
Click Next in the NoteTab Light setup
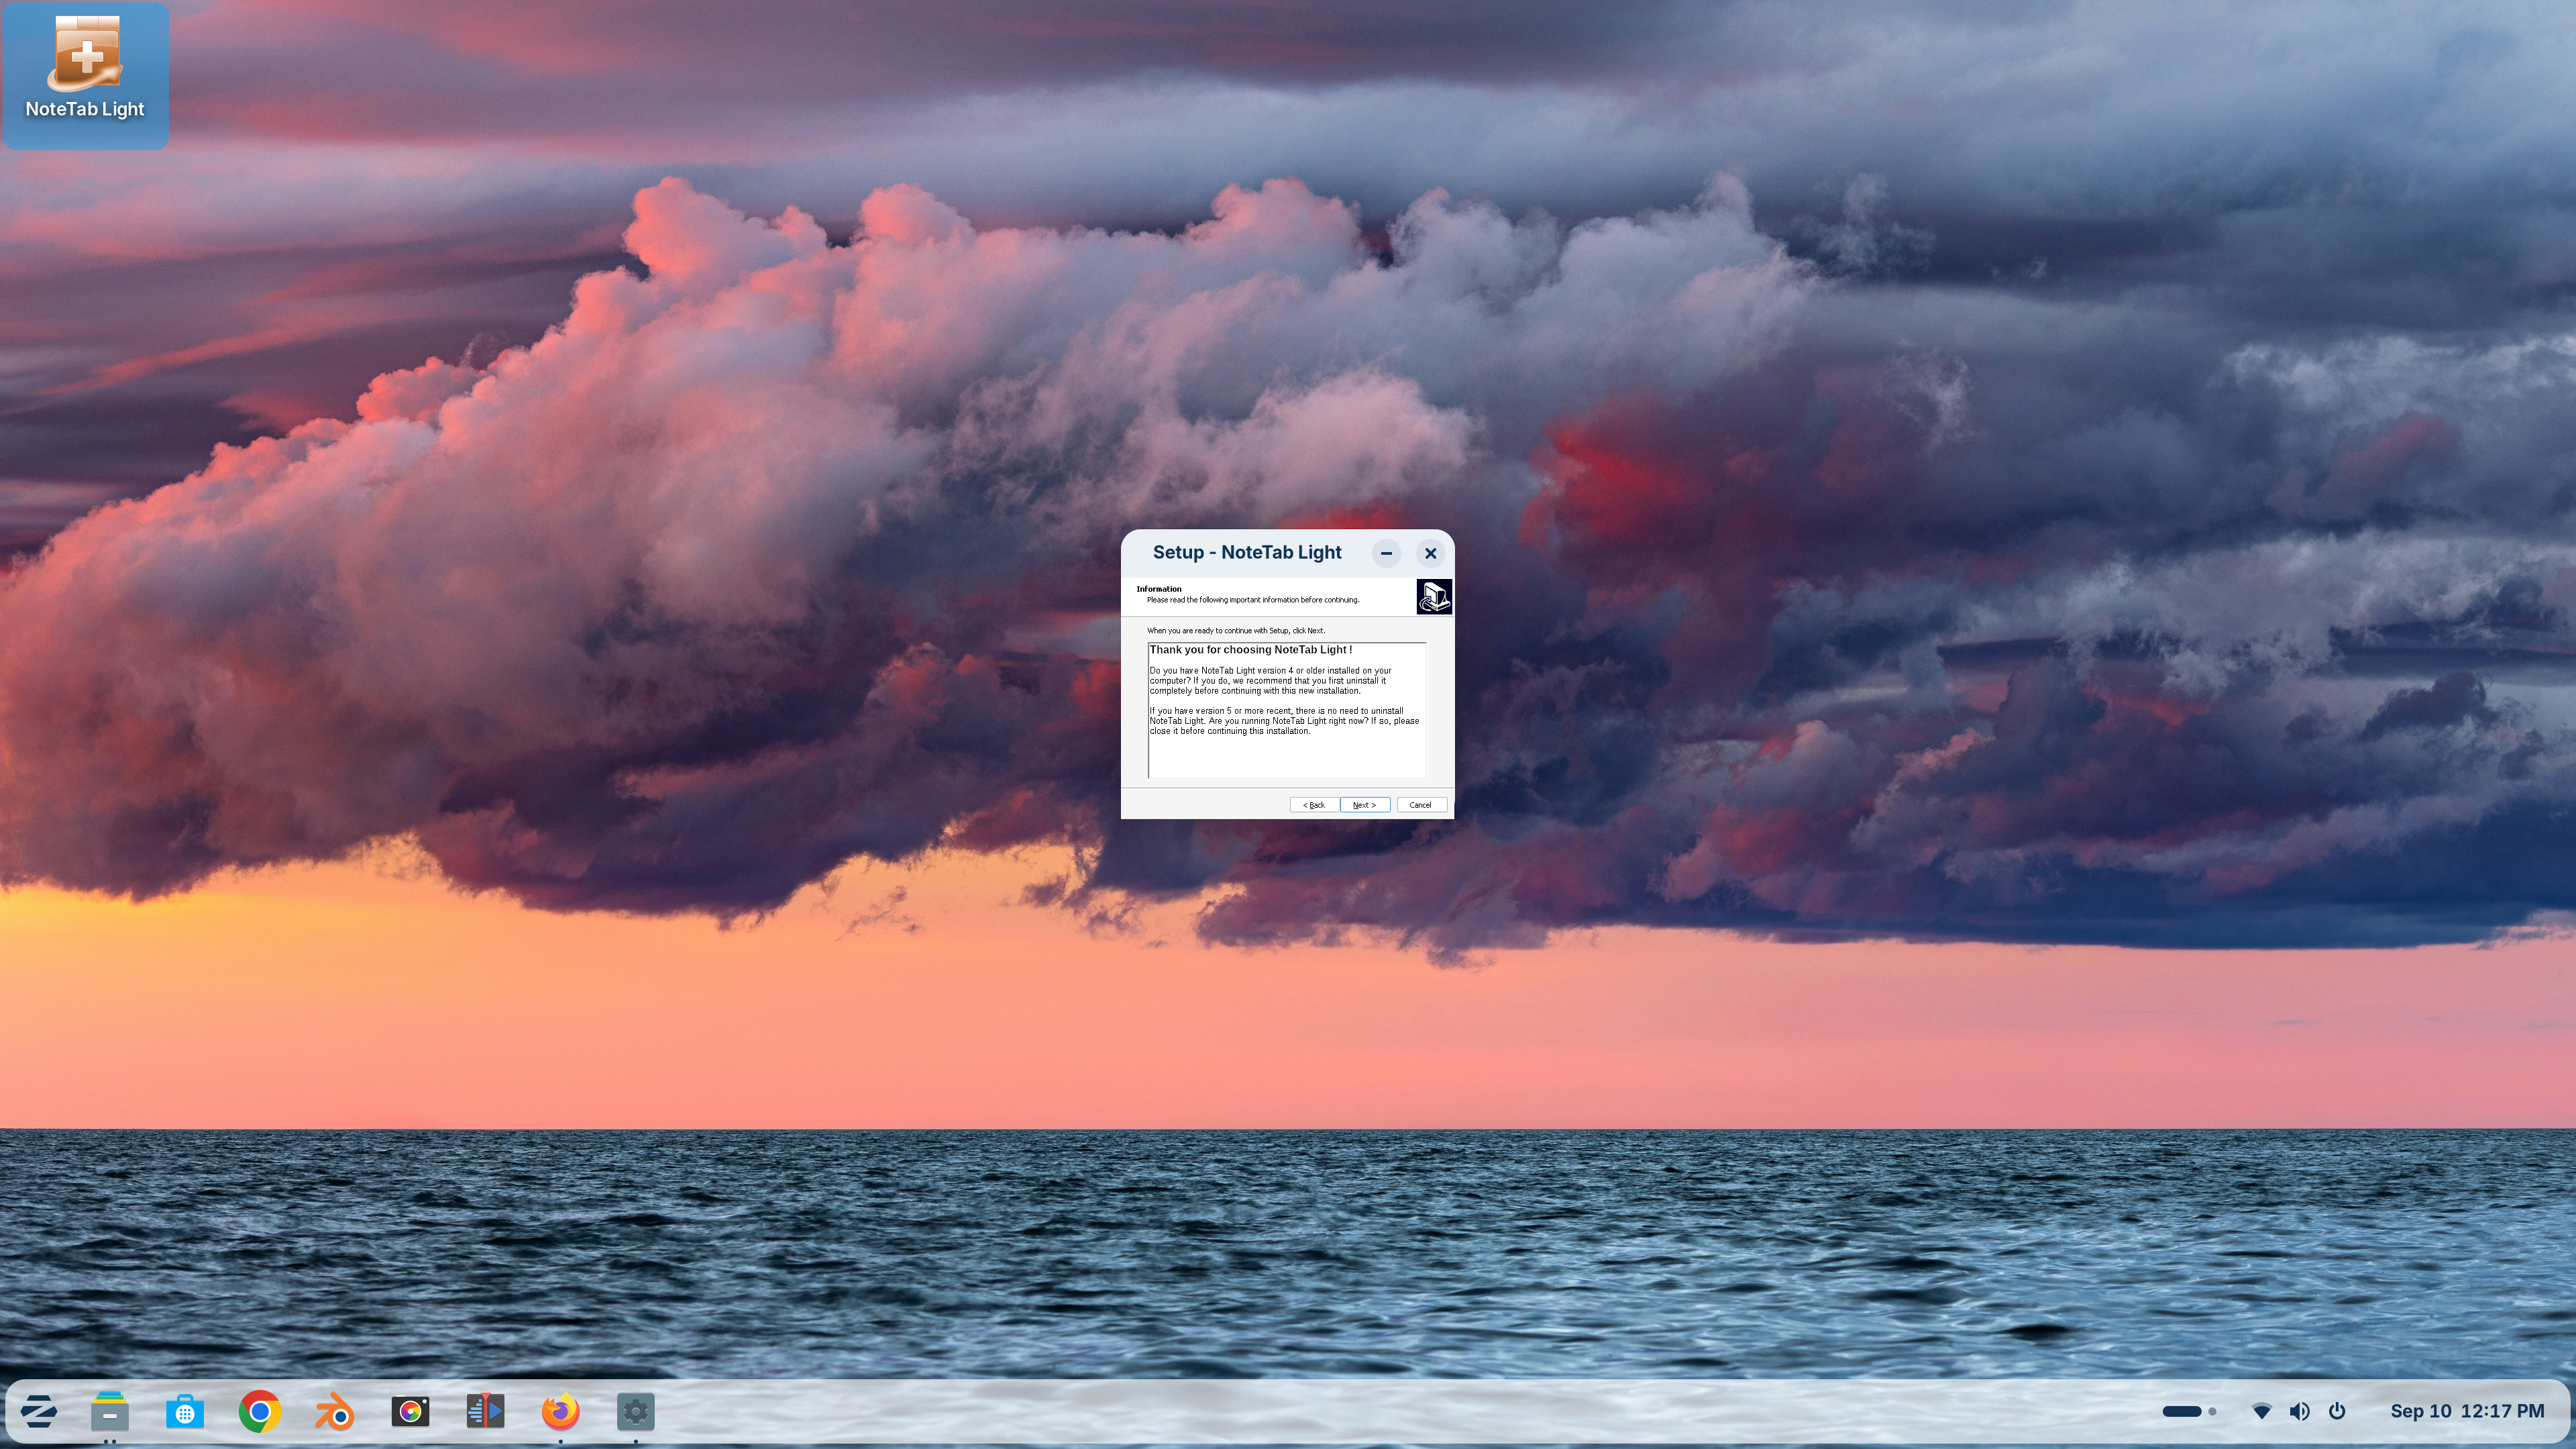click(1364, 805)
